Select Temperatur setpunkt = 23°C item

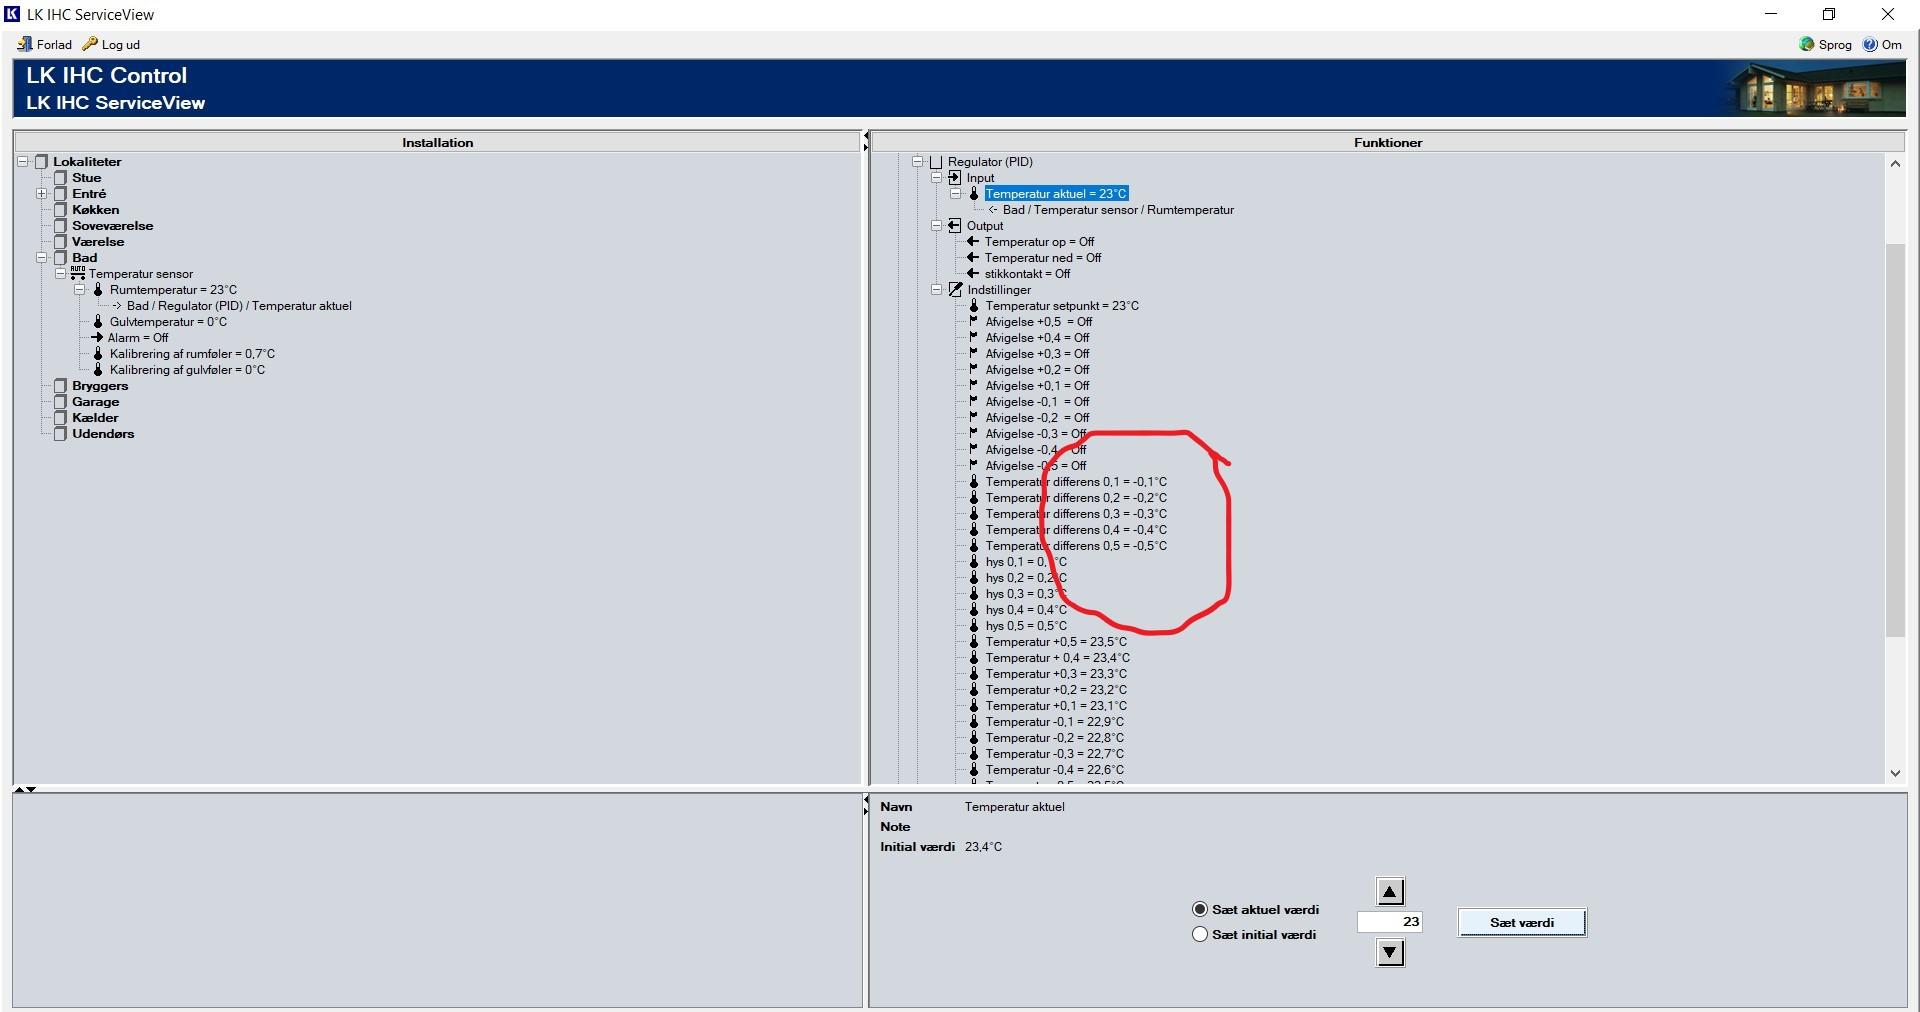[x=1061, y=306]
